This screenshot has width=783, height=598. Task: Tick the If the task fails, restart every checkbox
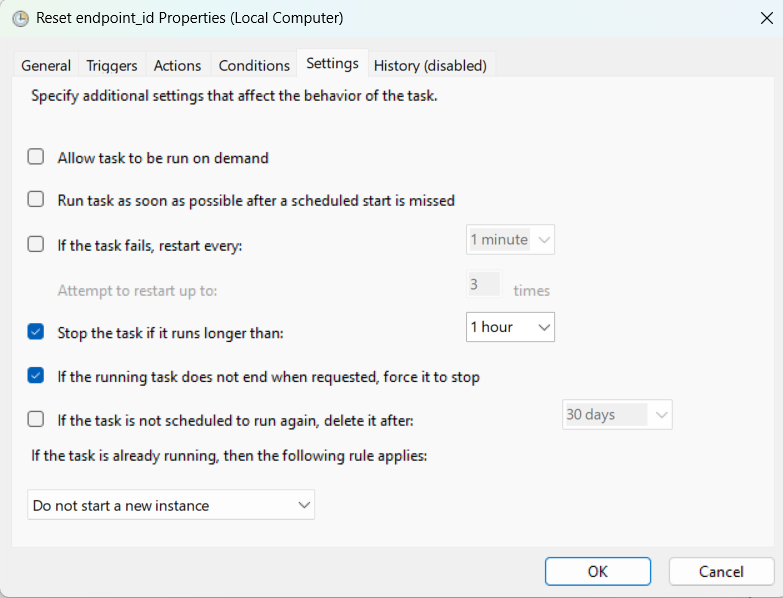pyautogui.click(x=36, y=244)
